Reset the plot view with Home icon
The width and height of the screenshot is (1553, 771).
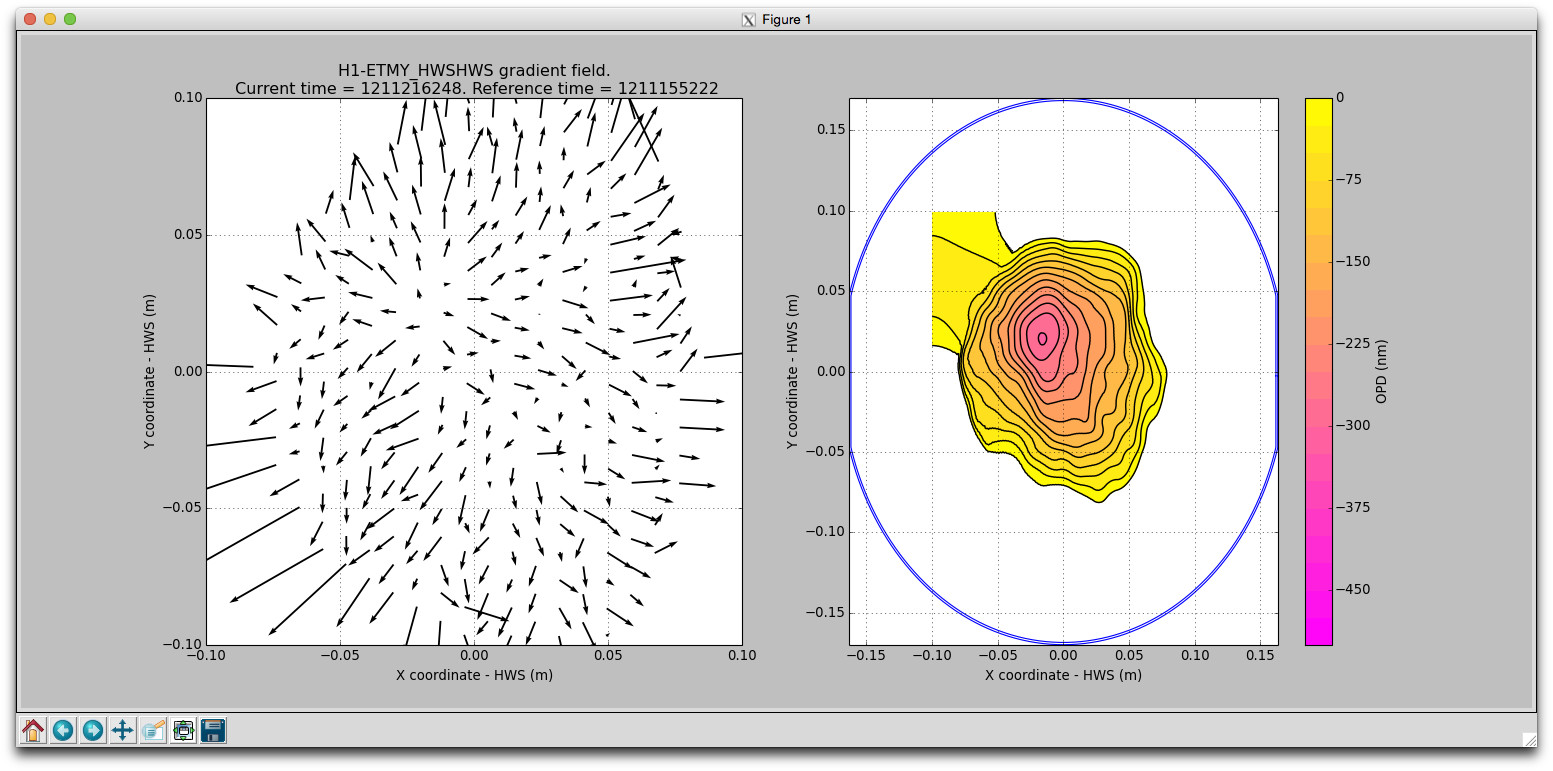pyautogui.click(x=33, y=731)
